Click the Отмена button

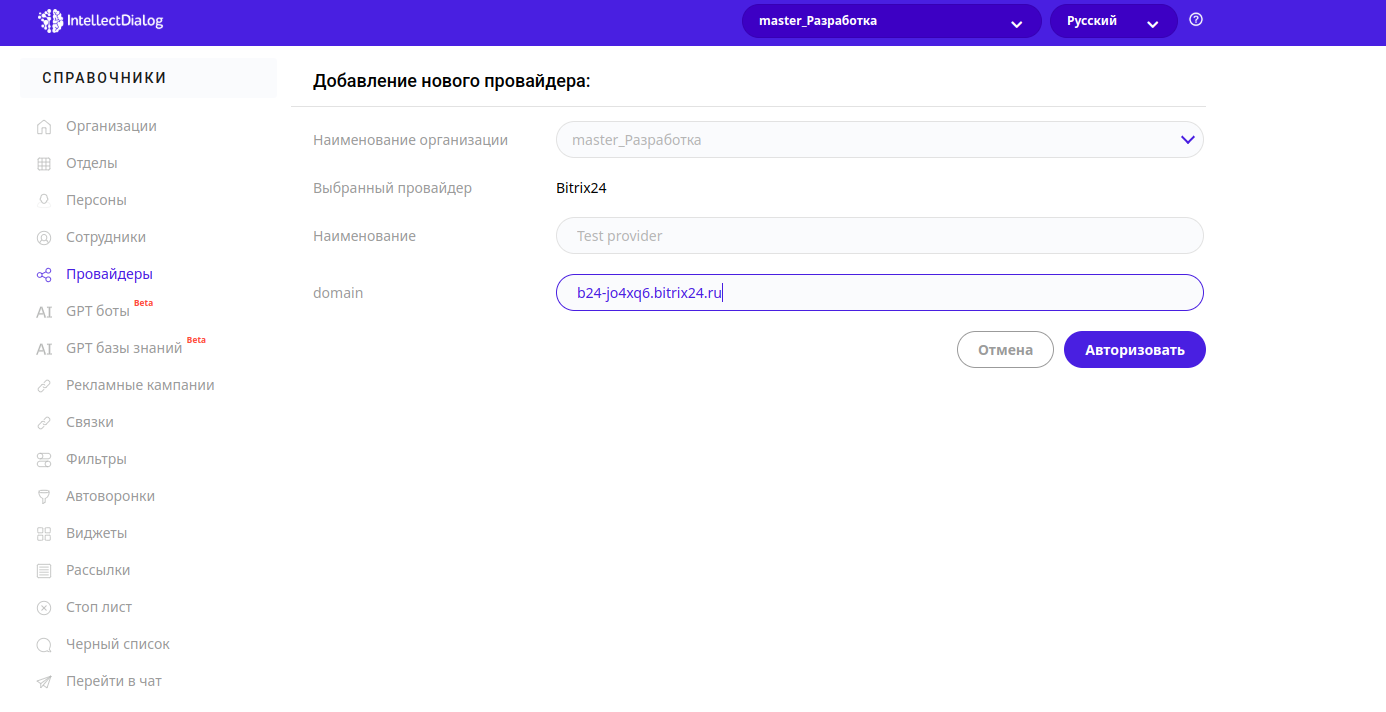click(x=1005, y=350)
